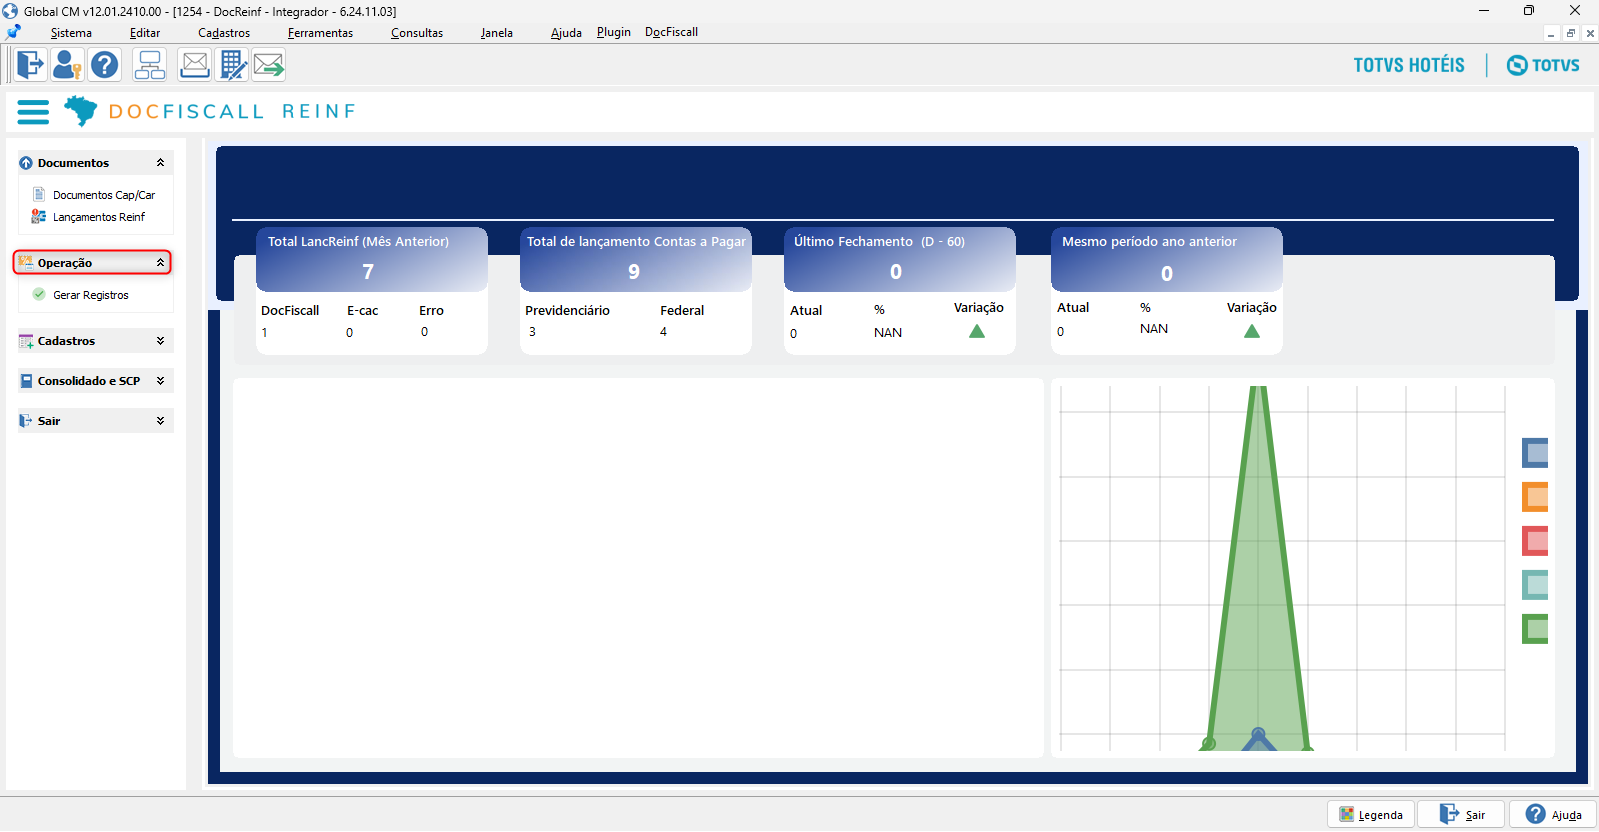Click the 'Último Fechamento (D - 60)' title

[x=879, y=241]
